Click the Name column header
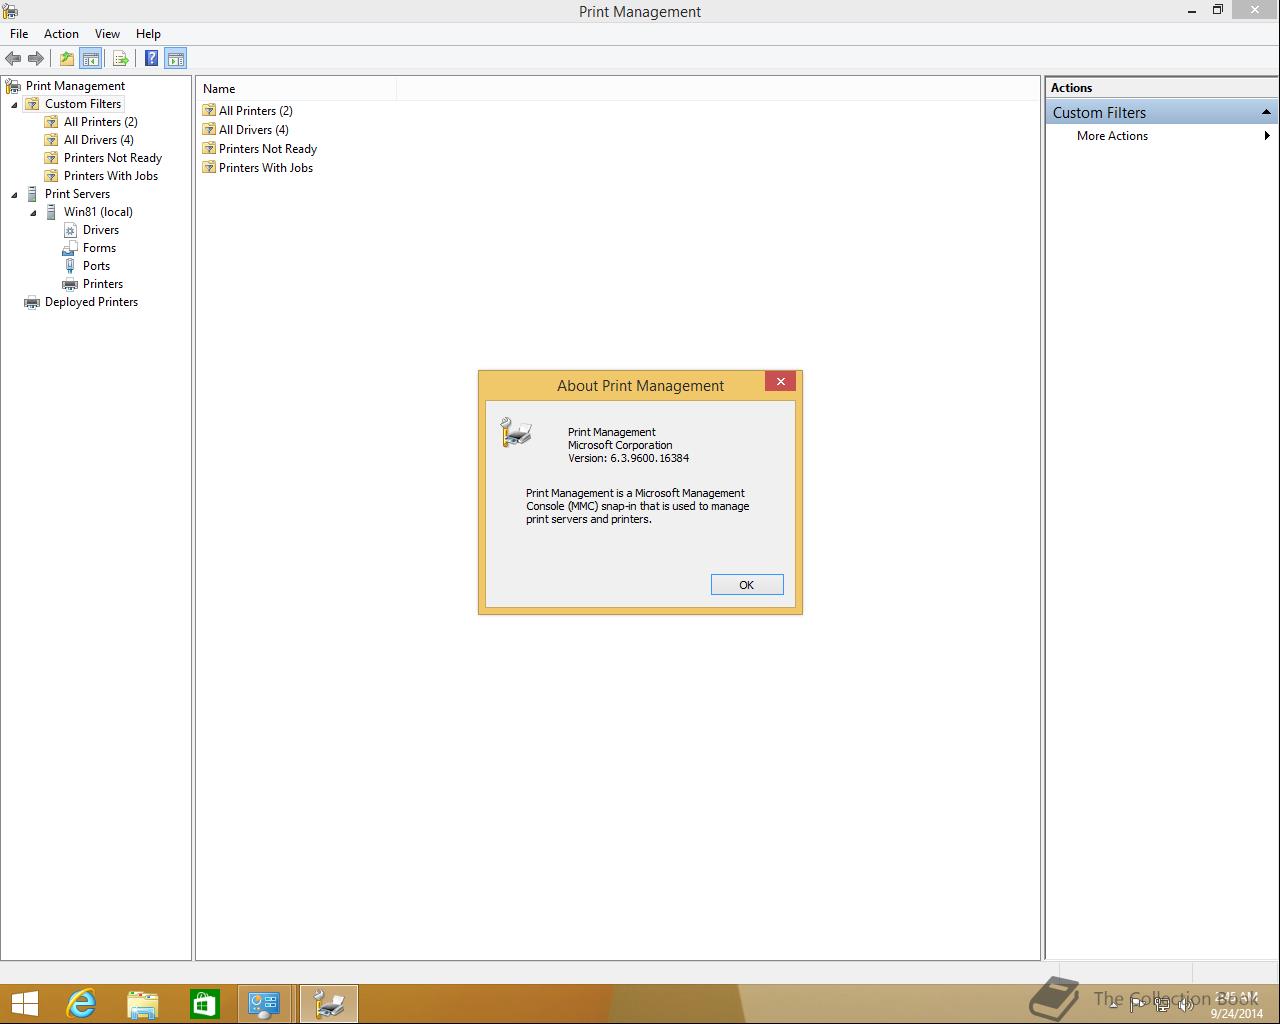The width and height of the screenshot is (1280, 1024). (x=296, y=89)
